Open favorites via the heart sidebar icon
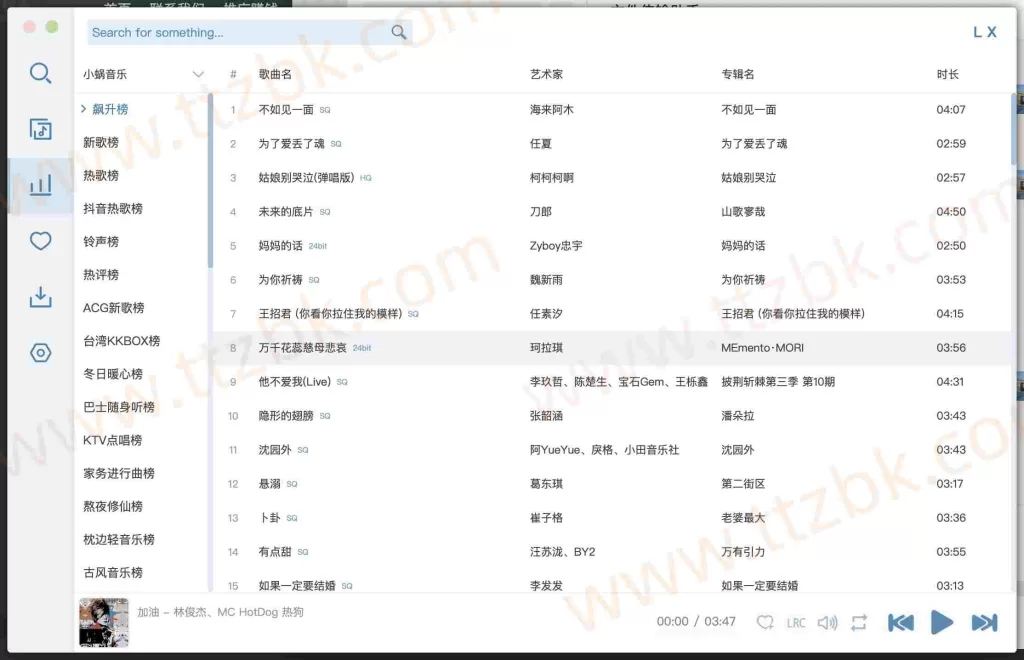 [x=40, y=241]
